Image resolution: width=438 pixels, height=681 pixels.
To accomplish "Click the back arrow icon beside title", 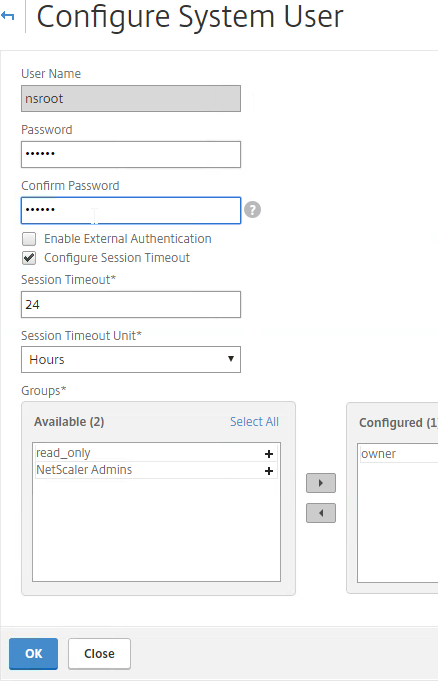I will [7, 17].
